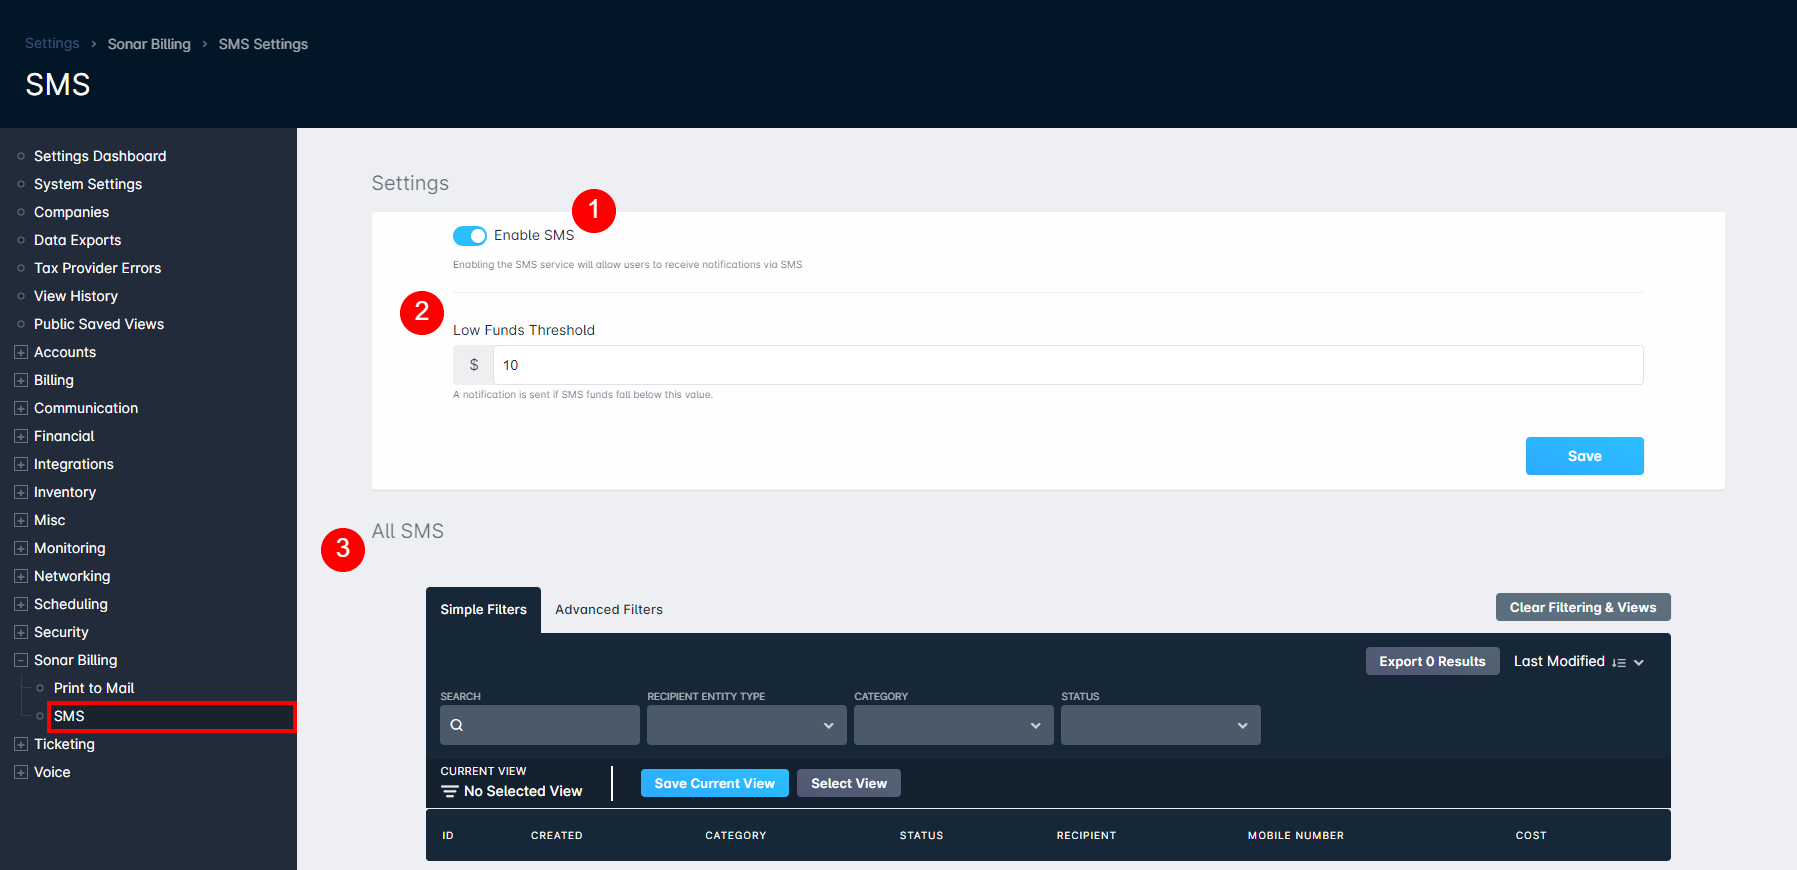Collapse the Sonar Billing minus icon
1797x870 pixels.
coord(21,660)
